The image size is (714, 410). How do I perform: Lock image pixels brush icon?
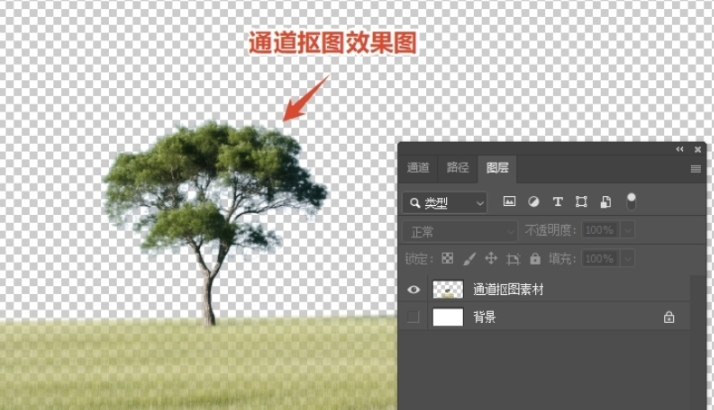tap(469, 259)
